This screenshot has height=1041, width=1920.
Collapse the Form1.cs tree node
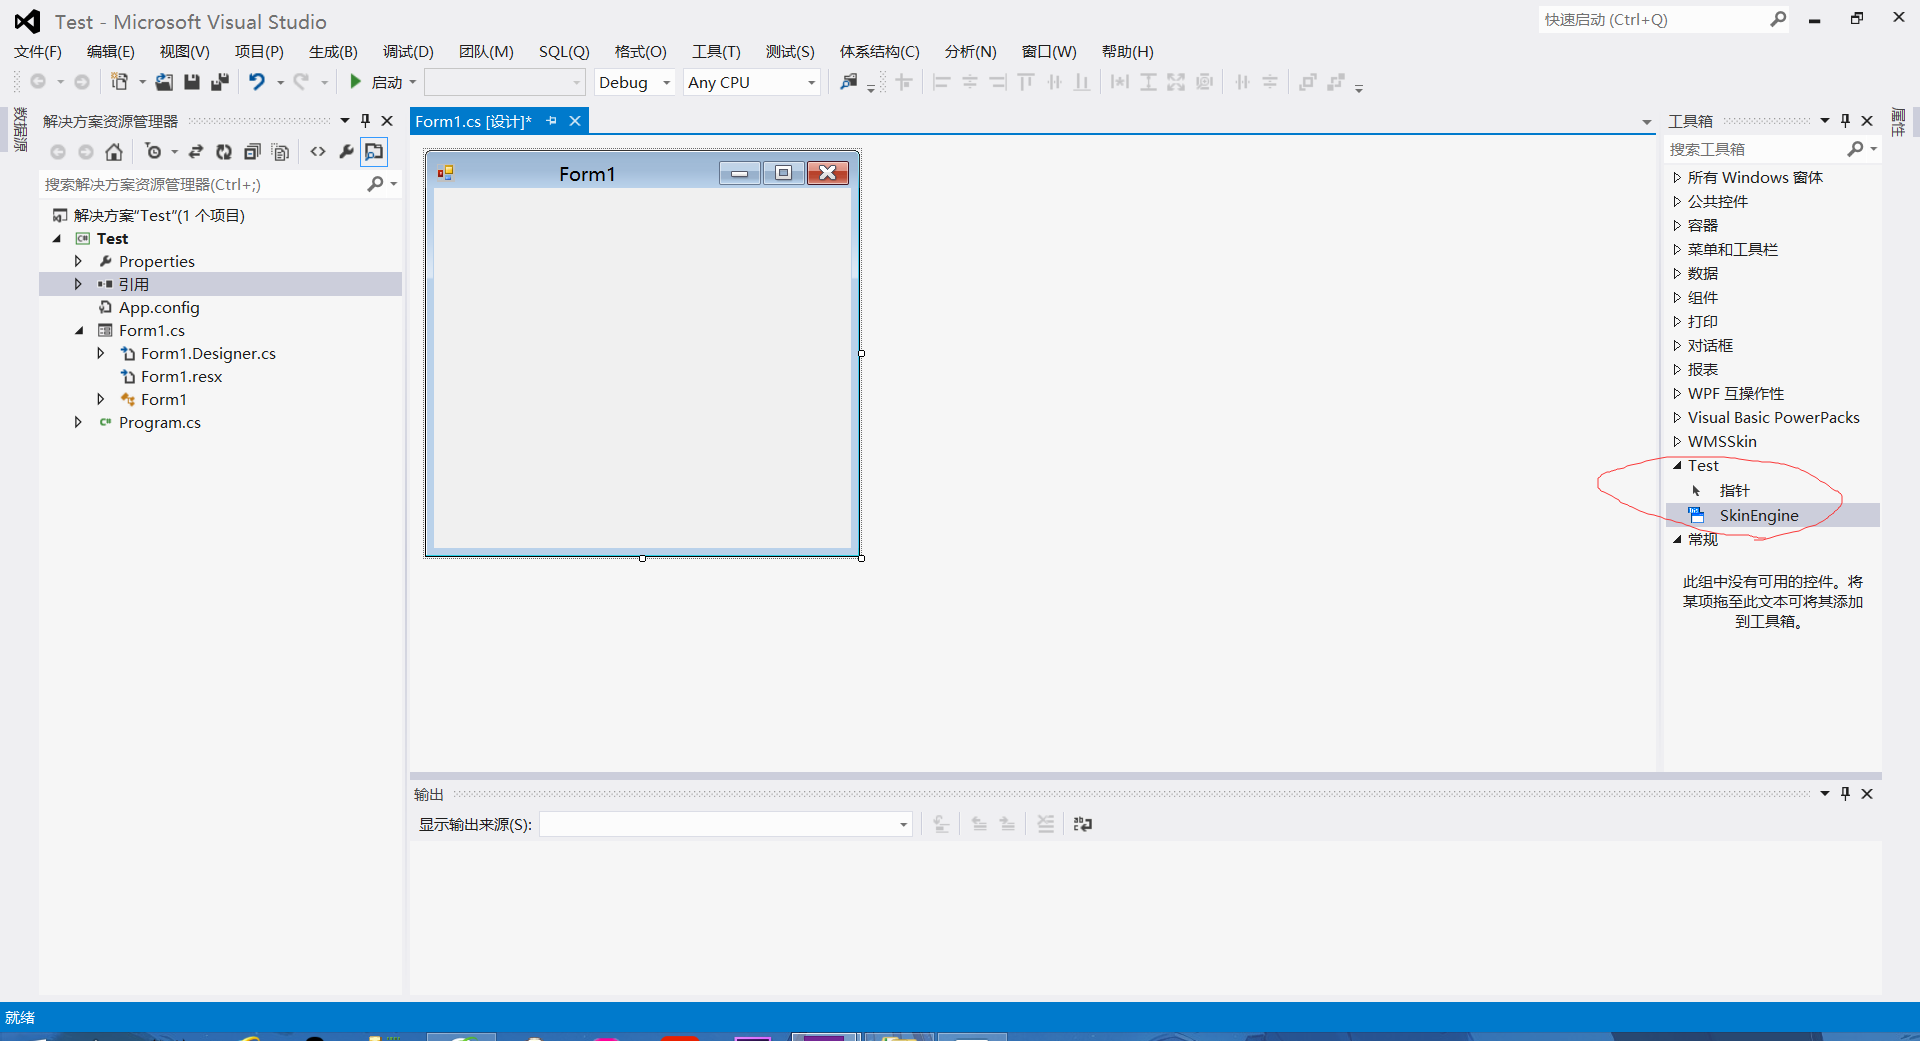click(x=79, y=330)
